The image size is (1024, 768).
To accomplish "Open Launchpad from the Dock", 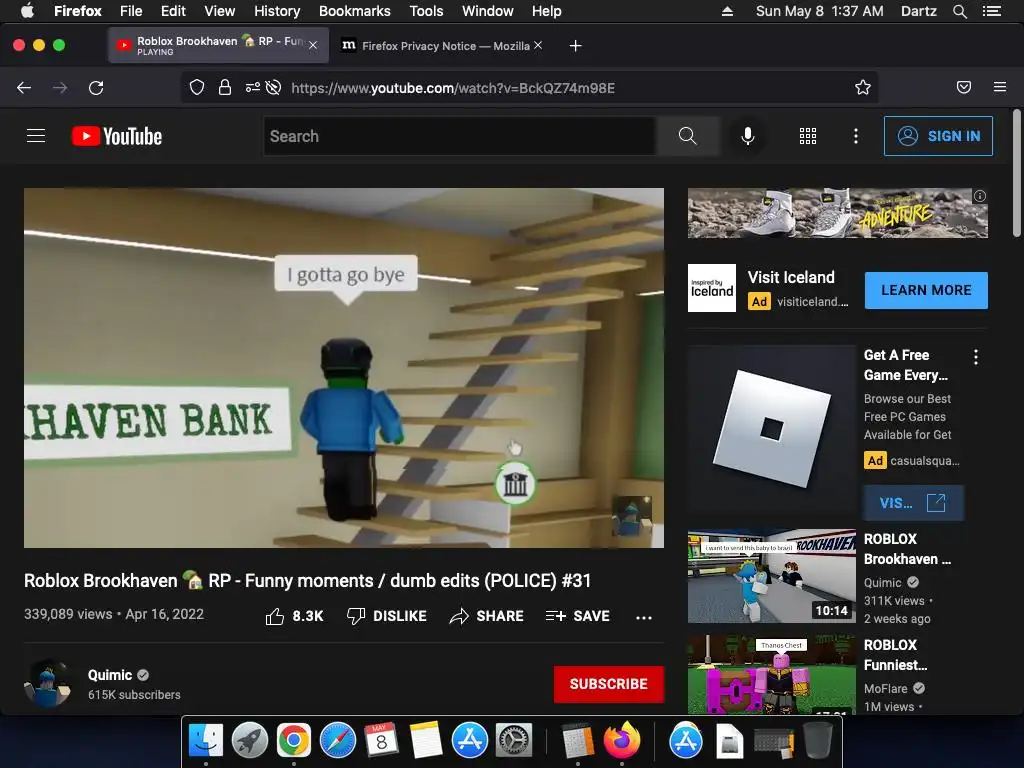I will pyautogui.click(x=249, y=741).
